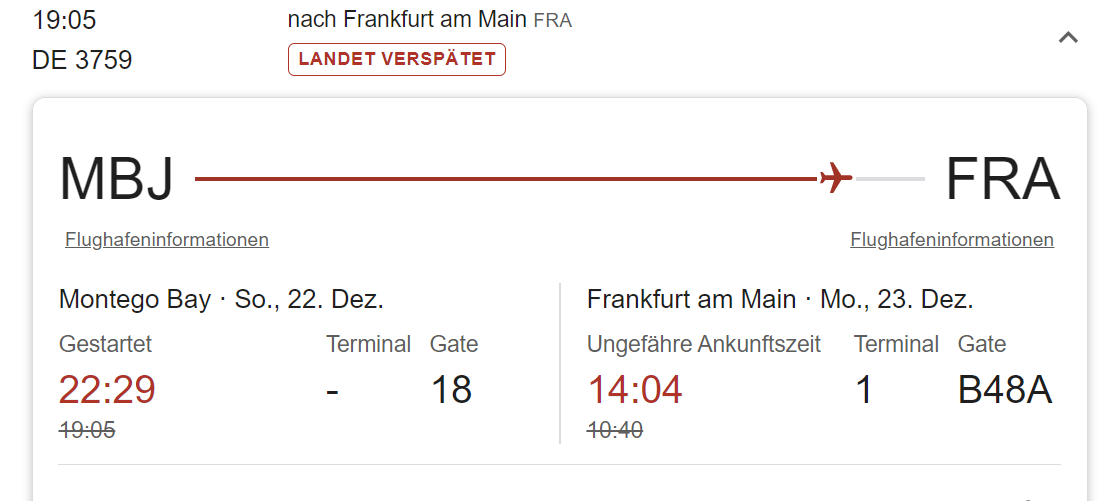Click the 'nach Frankfurt am Main FRA' header text
The height and width of the screenshot is (501, 1115).
429,19
